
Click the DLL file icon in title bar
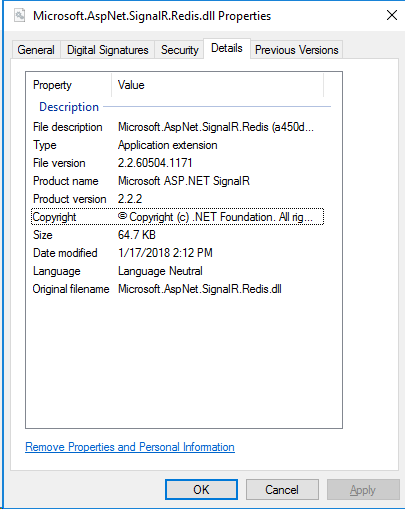click(19, 15)
